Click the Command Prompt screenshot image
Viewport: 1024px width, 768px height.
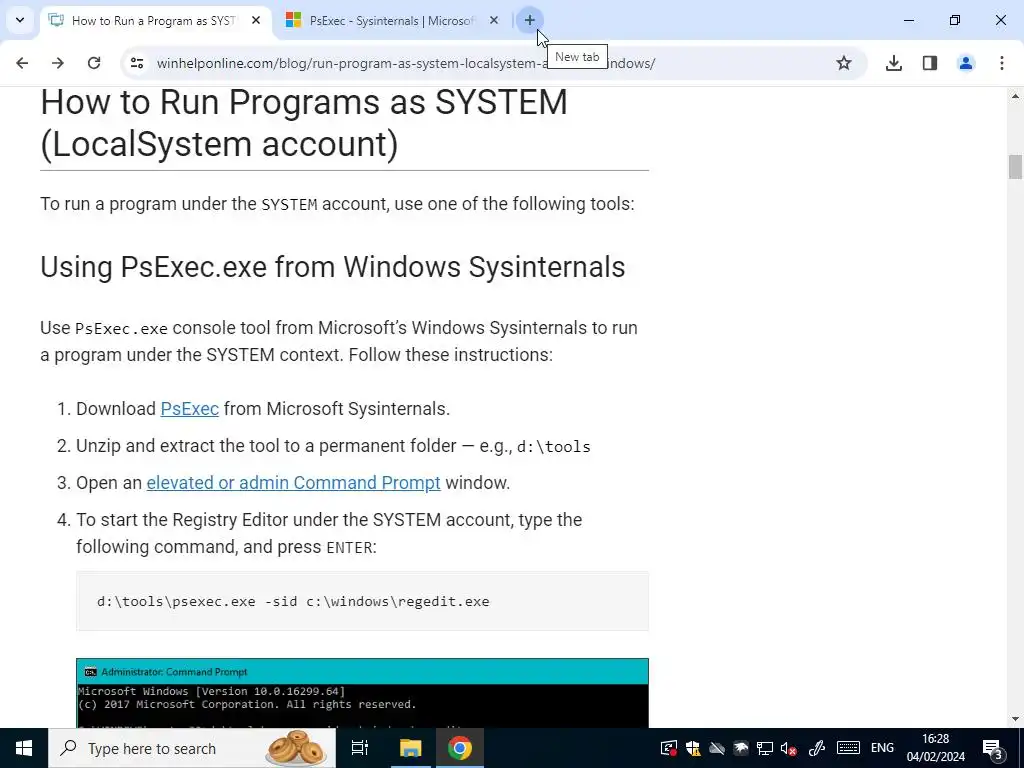[362, 693]
